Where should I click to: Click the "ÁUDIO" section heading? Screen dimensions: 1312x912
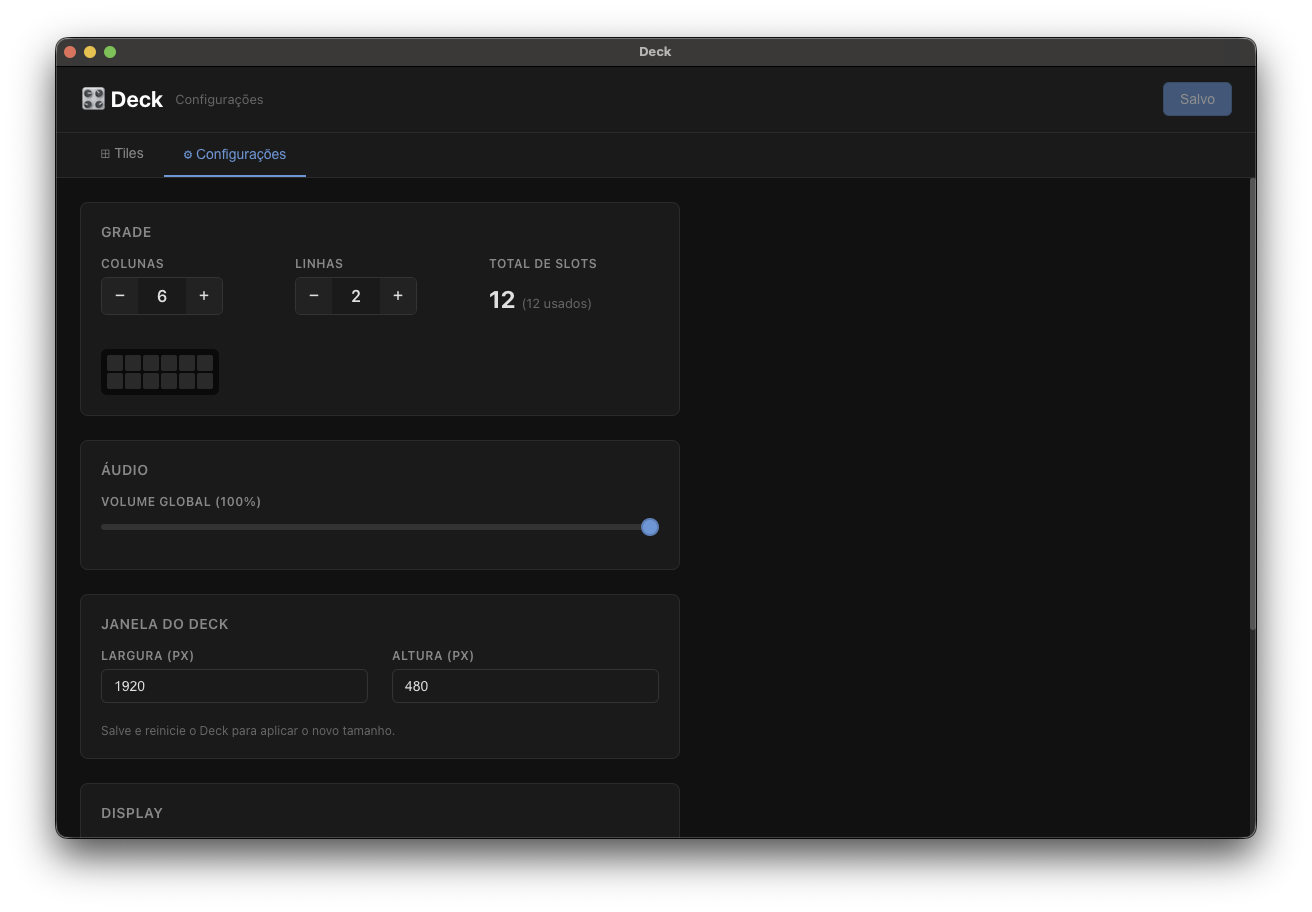pyautogui.click(x=125, y=470)
